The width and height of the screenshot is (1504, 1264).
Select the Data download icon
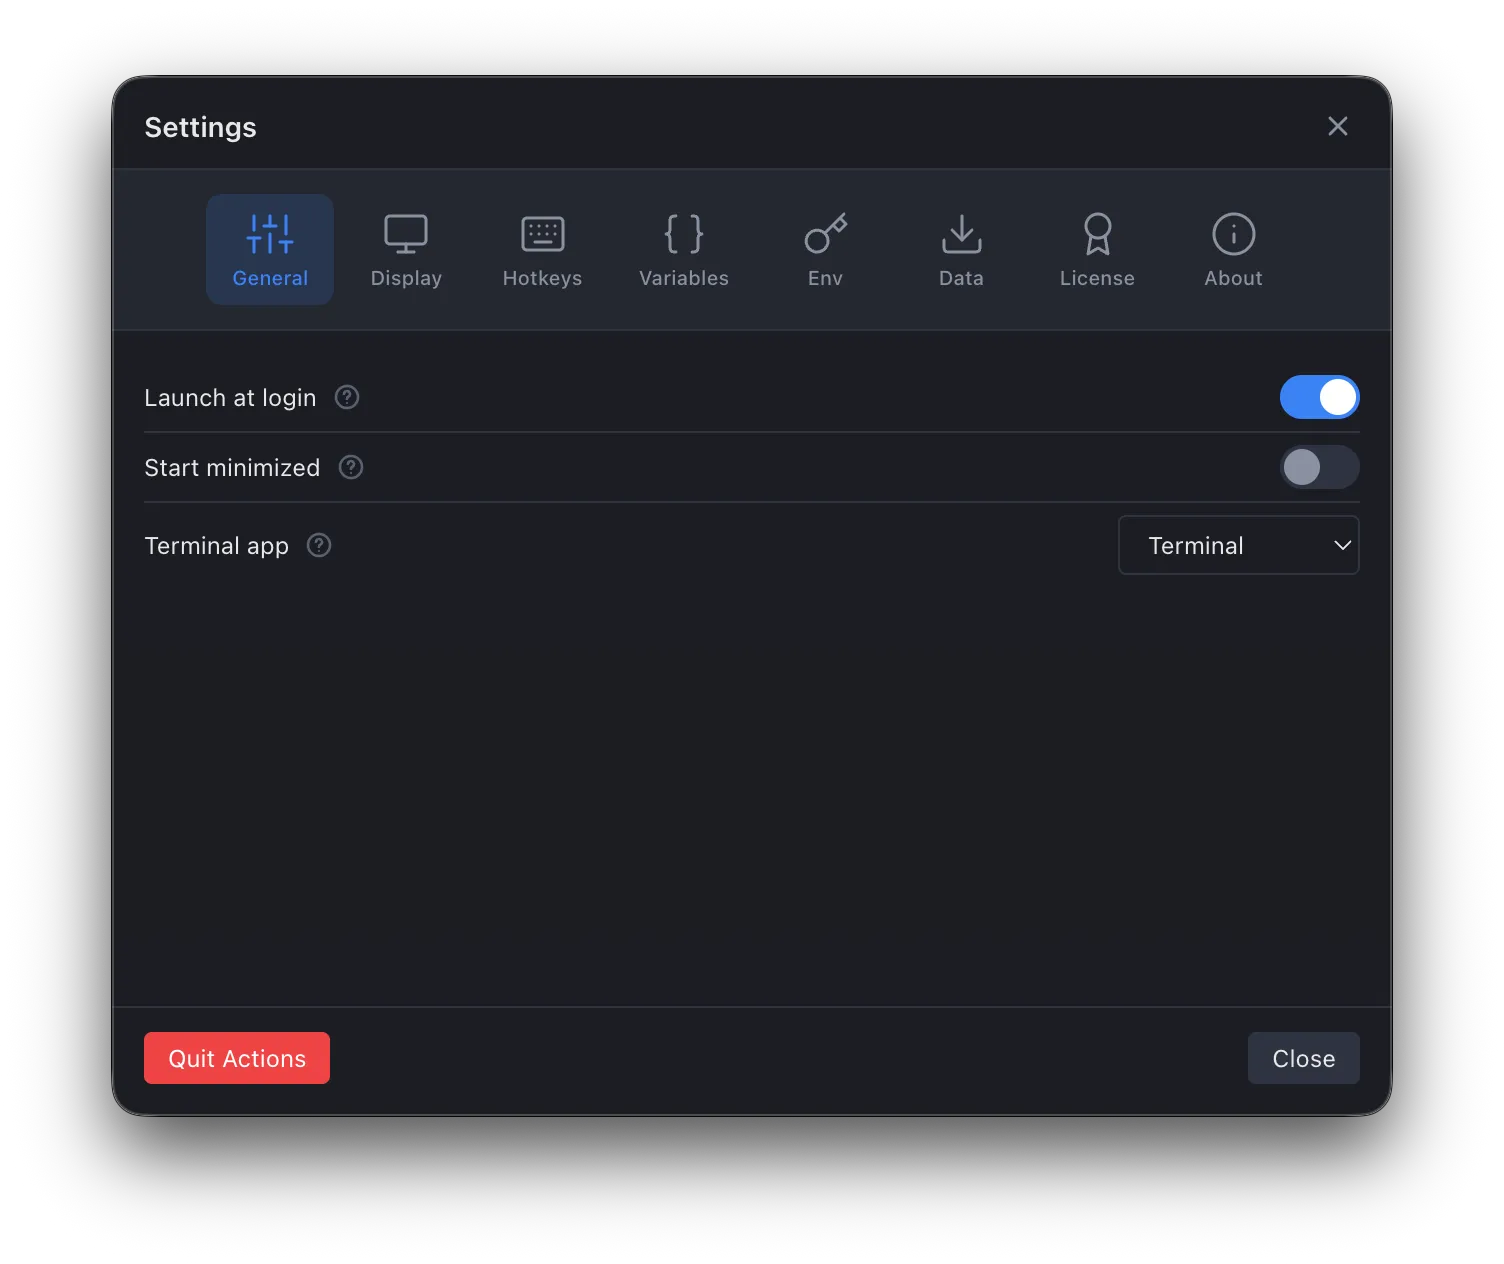960,235
